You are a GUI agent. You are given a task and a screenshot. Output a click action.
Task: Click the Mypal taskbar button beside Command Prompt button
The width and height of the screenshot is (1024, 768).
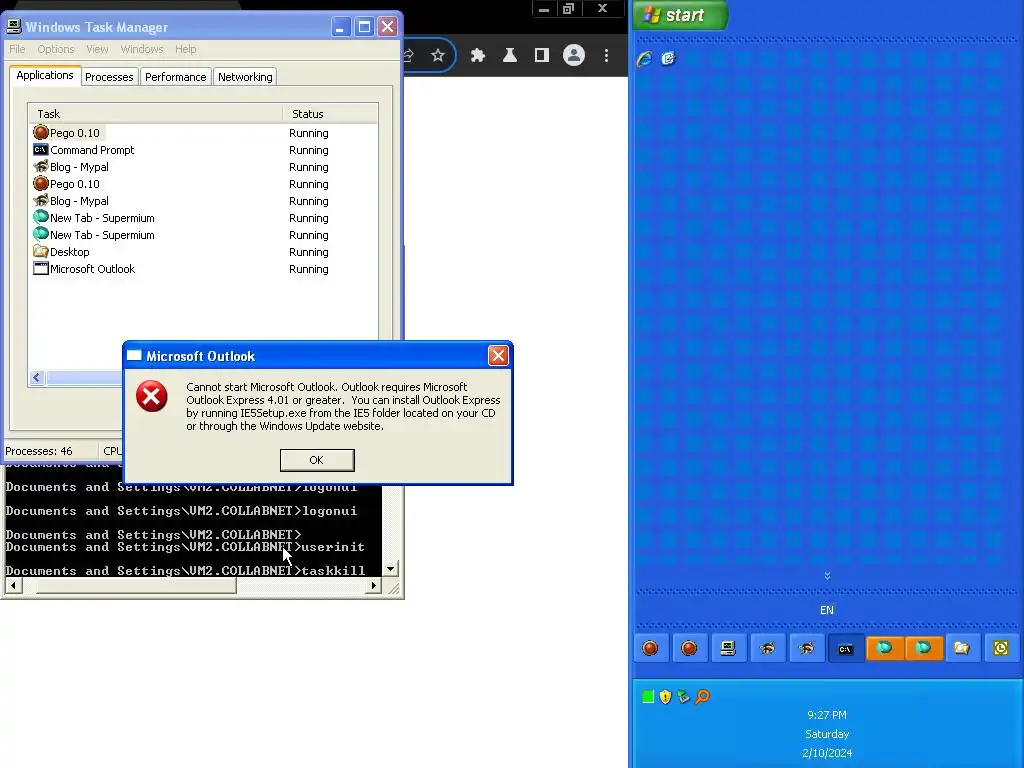tap(807, 648)
